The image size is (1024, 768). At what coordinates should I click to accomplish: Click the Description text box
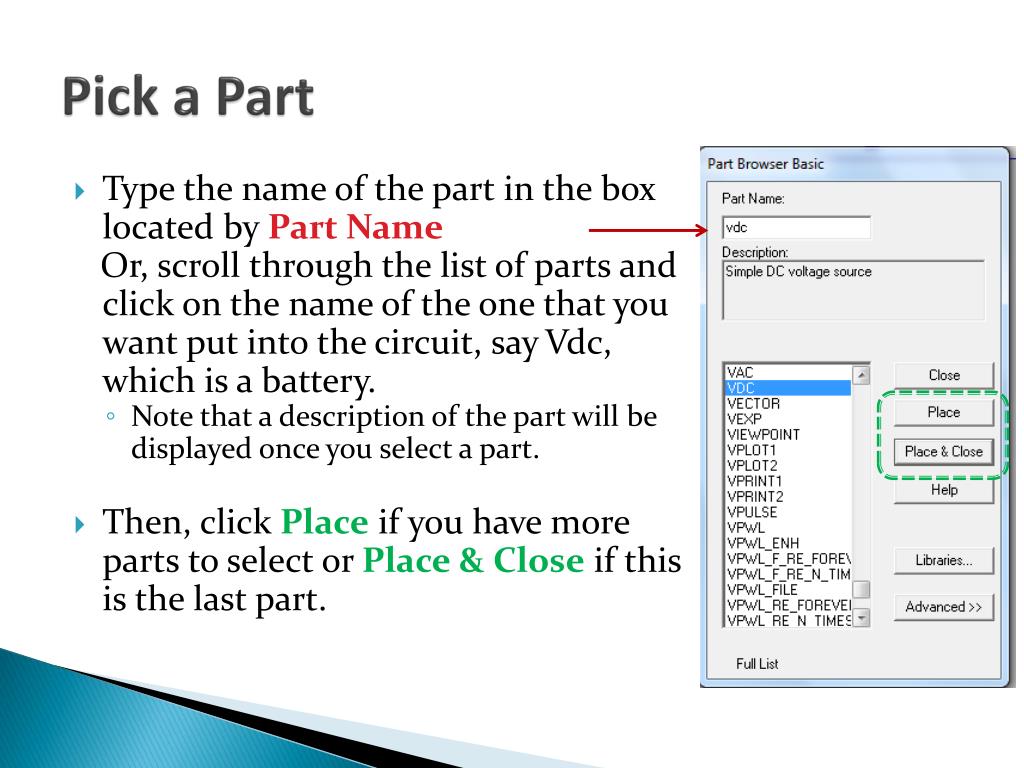coord(854,290)
